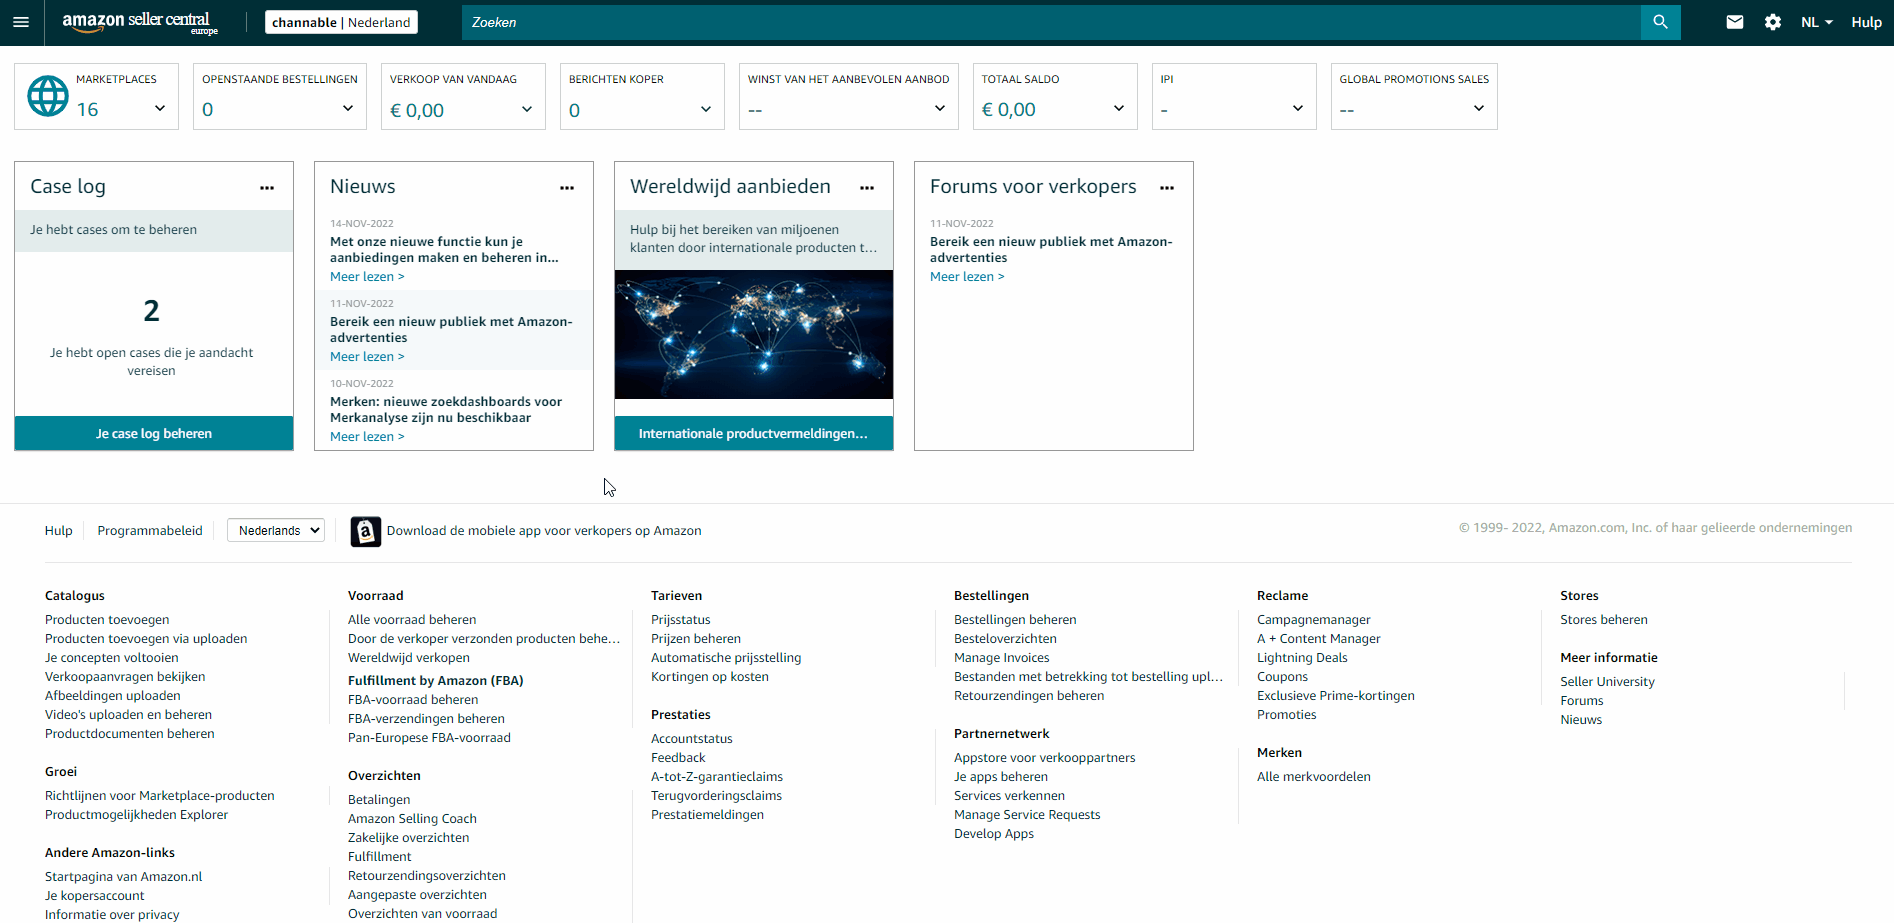Open Pan-Europese FBA-voorraad link
Viewport: 1894px width, 923px height.
click(429, 738)
